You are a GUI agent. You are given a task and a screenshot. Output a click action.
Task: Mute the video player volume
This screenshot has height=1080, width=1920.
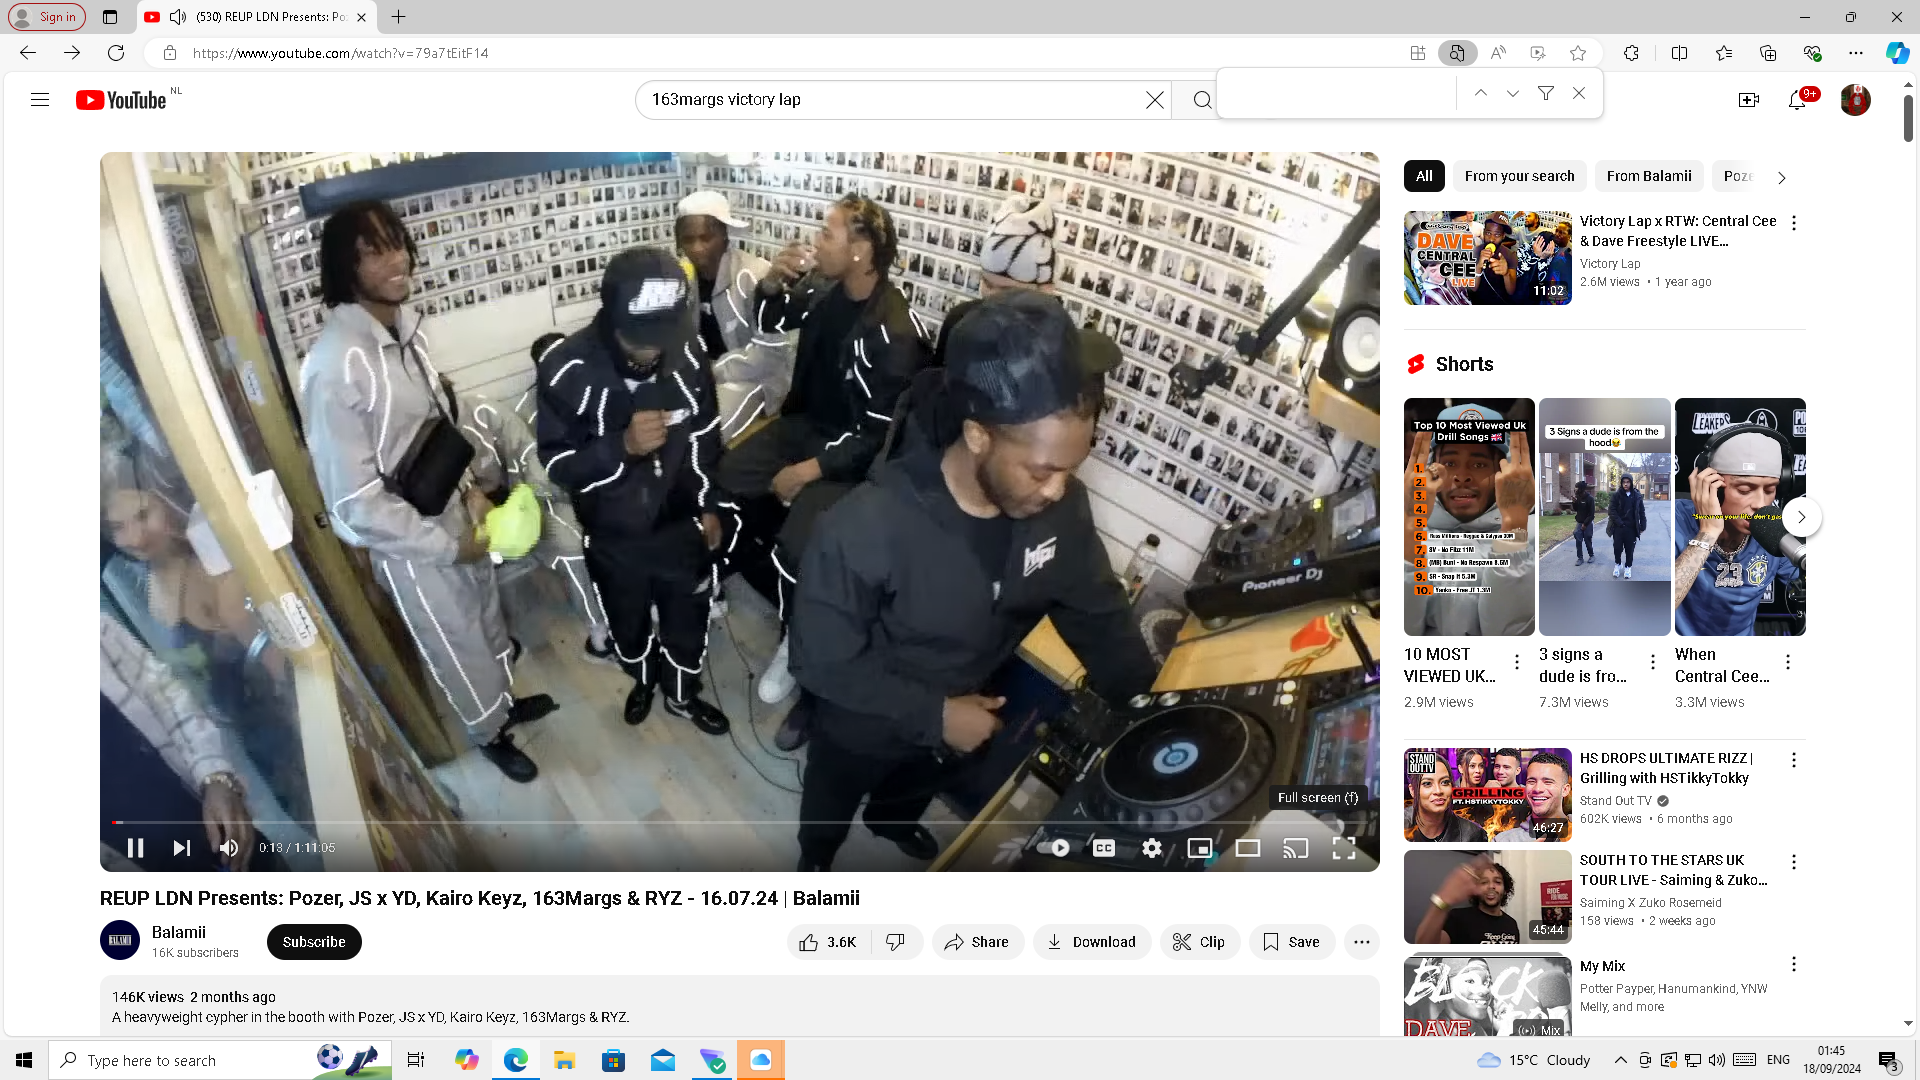[229, 848]
